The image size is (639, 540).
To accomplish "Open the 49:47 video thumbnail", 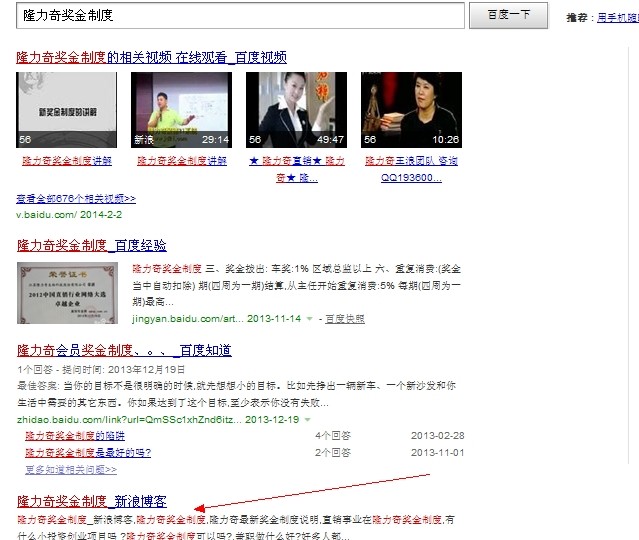I will point(296,110).
